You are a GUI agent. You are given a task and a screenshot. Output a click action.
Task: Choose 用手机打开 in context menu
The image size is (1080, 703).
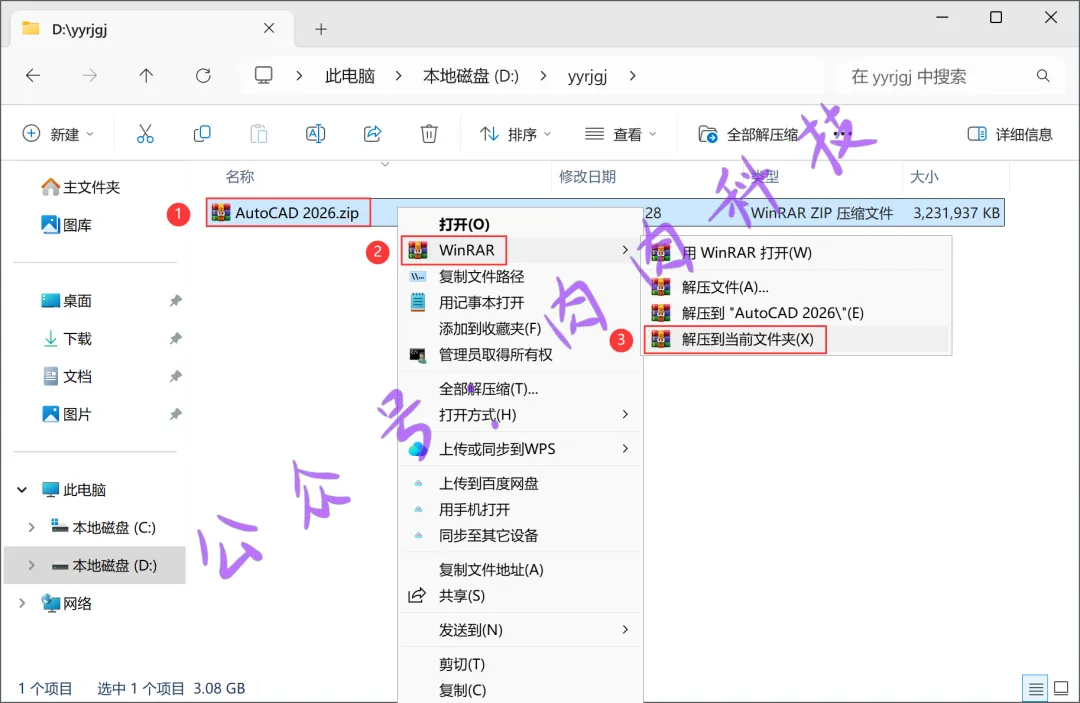[519, 510]
